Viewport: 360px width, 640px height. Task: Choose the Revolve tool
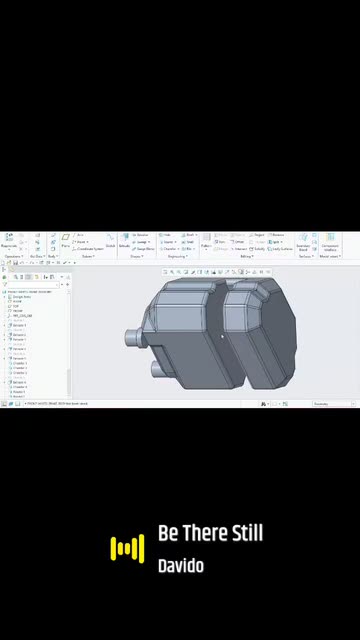[140, 235]
